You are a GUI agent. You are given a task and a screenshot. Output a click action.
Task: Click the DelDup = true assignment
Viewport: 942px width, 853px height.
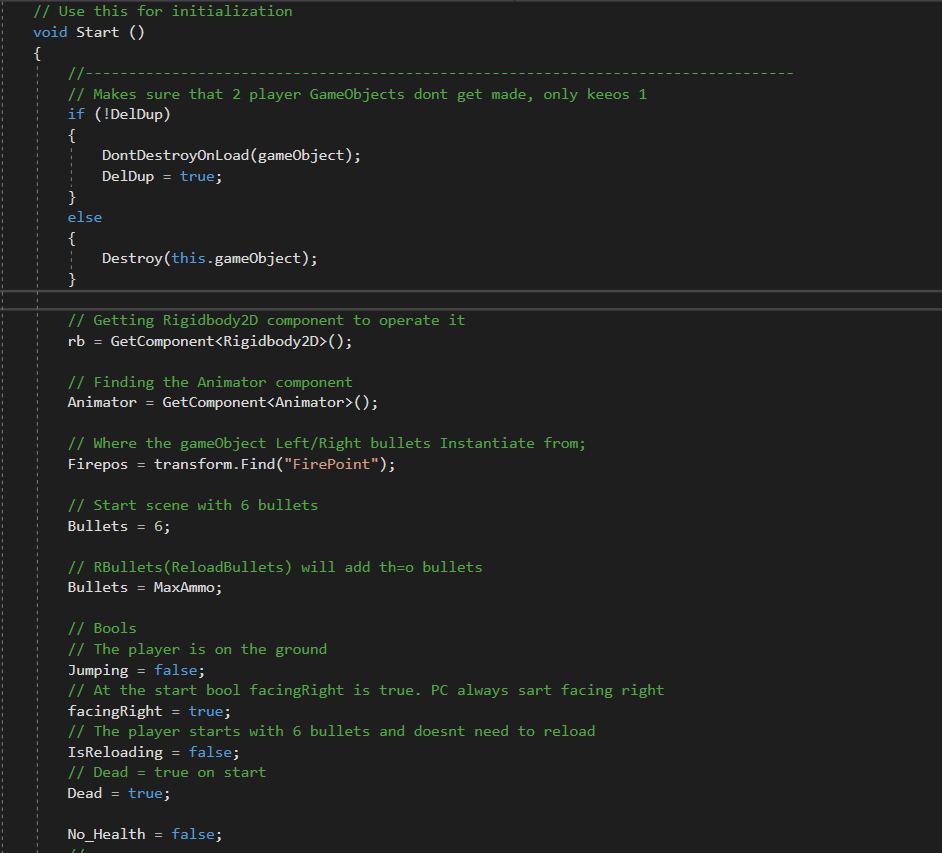(157, 176)
